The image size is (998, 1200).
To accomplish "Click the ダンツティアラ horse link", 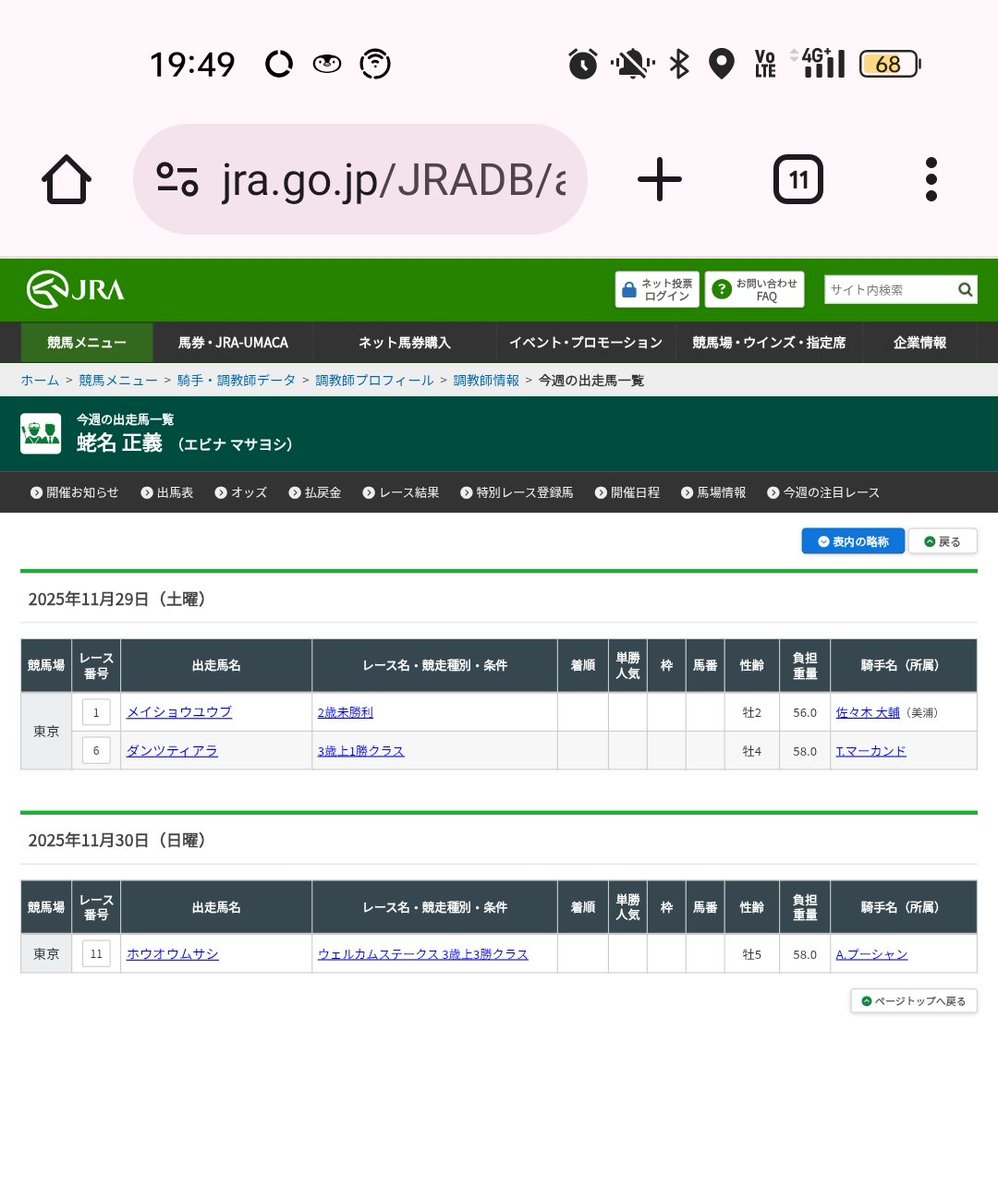I will (x=174, y=750).
